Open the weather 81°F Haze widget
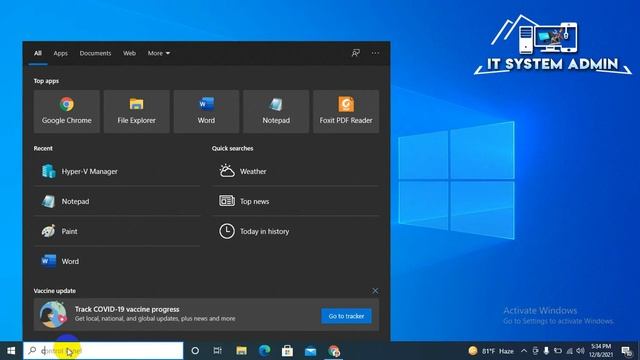The height and width of the screenshot is (360, 640). coord(491,351)
